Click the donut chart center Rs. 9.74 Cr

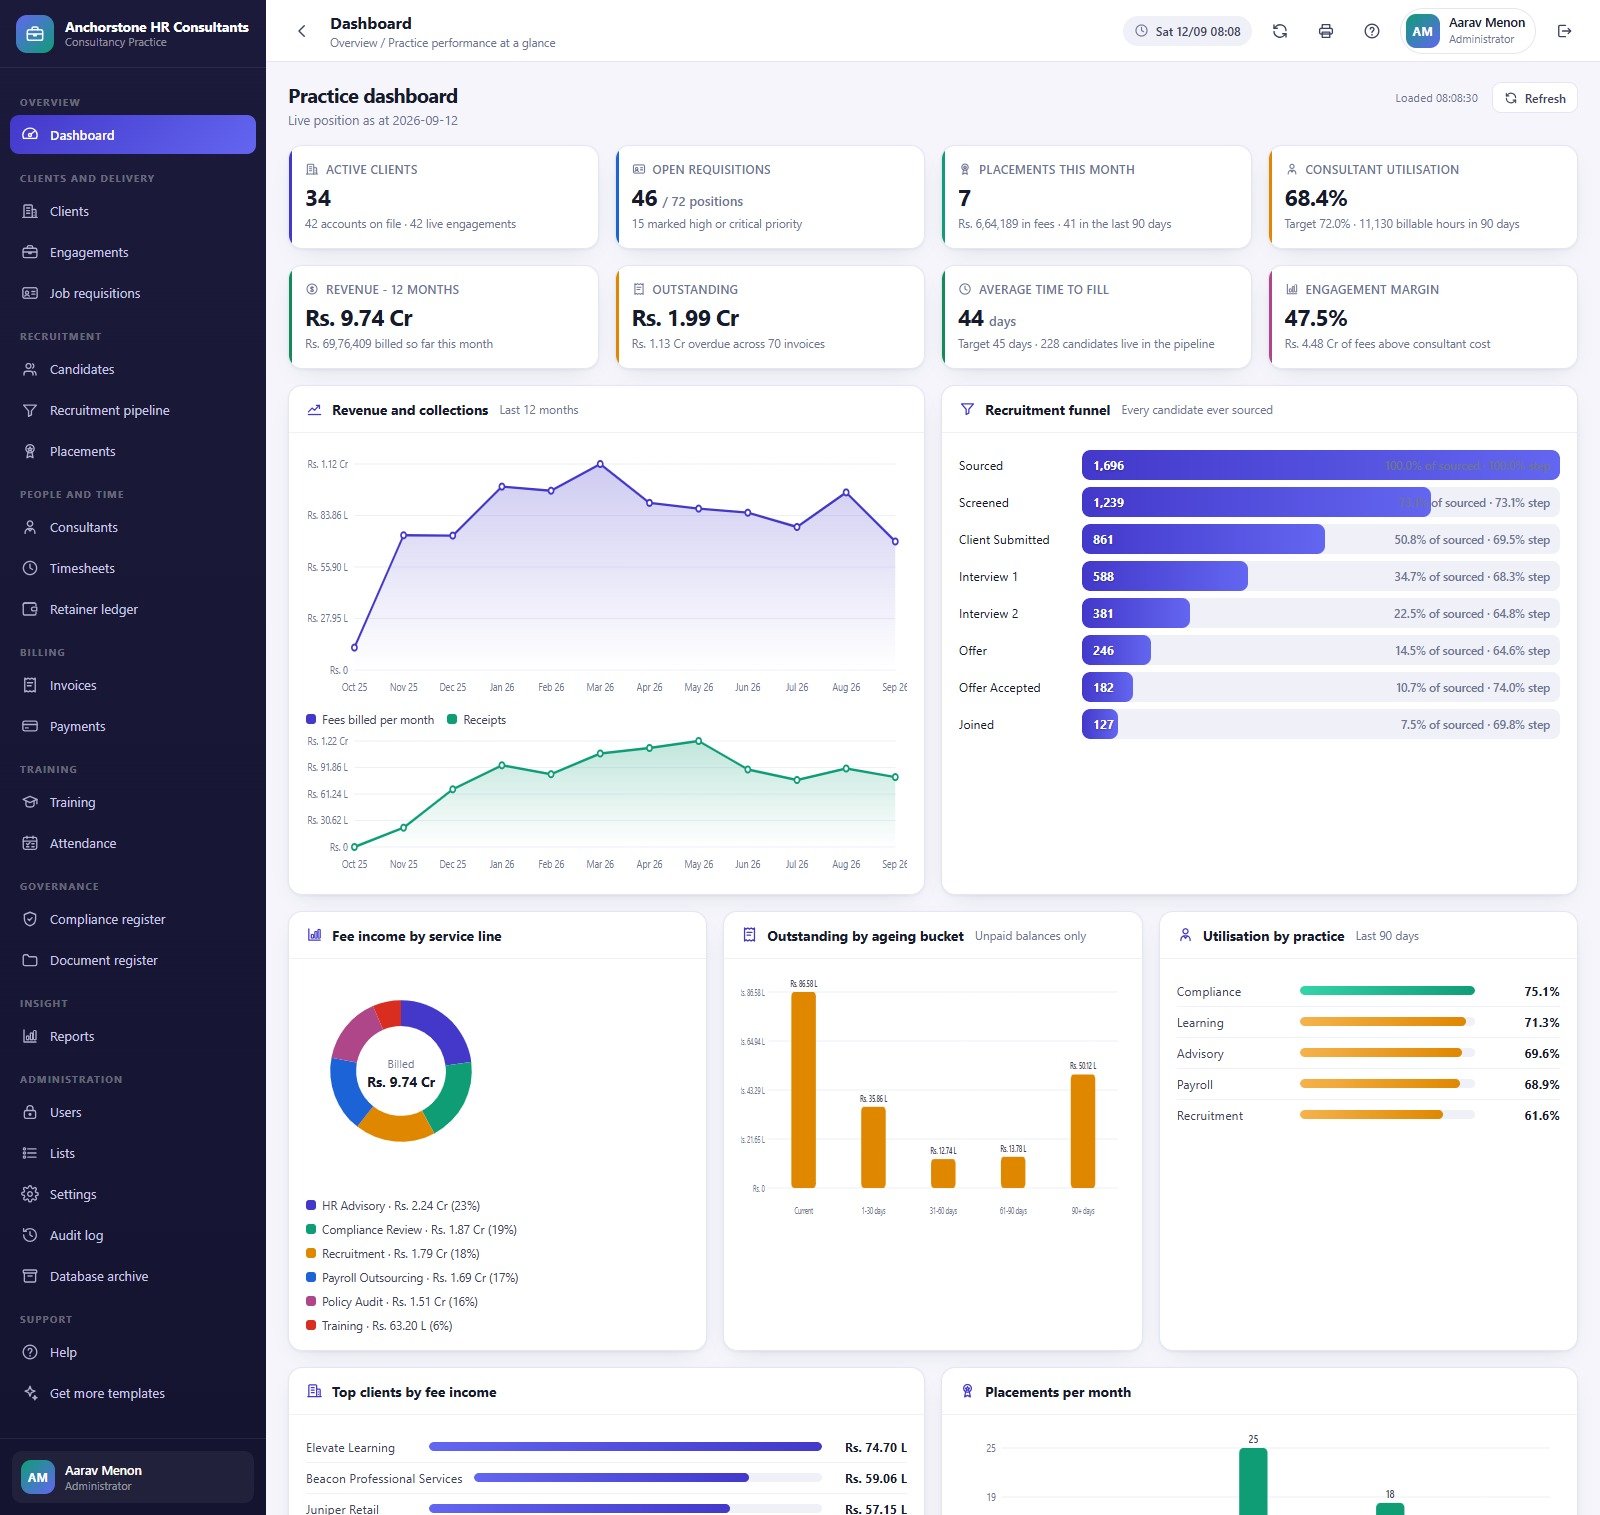(401, 1082)
